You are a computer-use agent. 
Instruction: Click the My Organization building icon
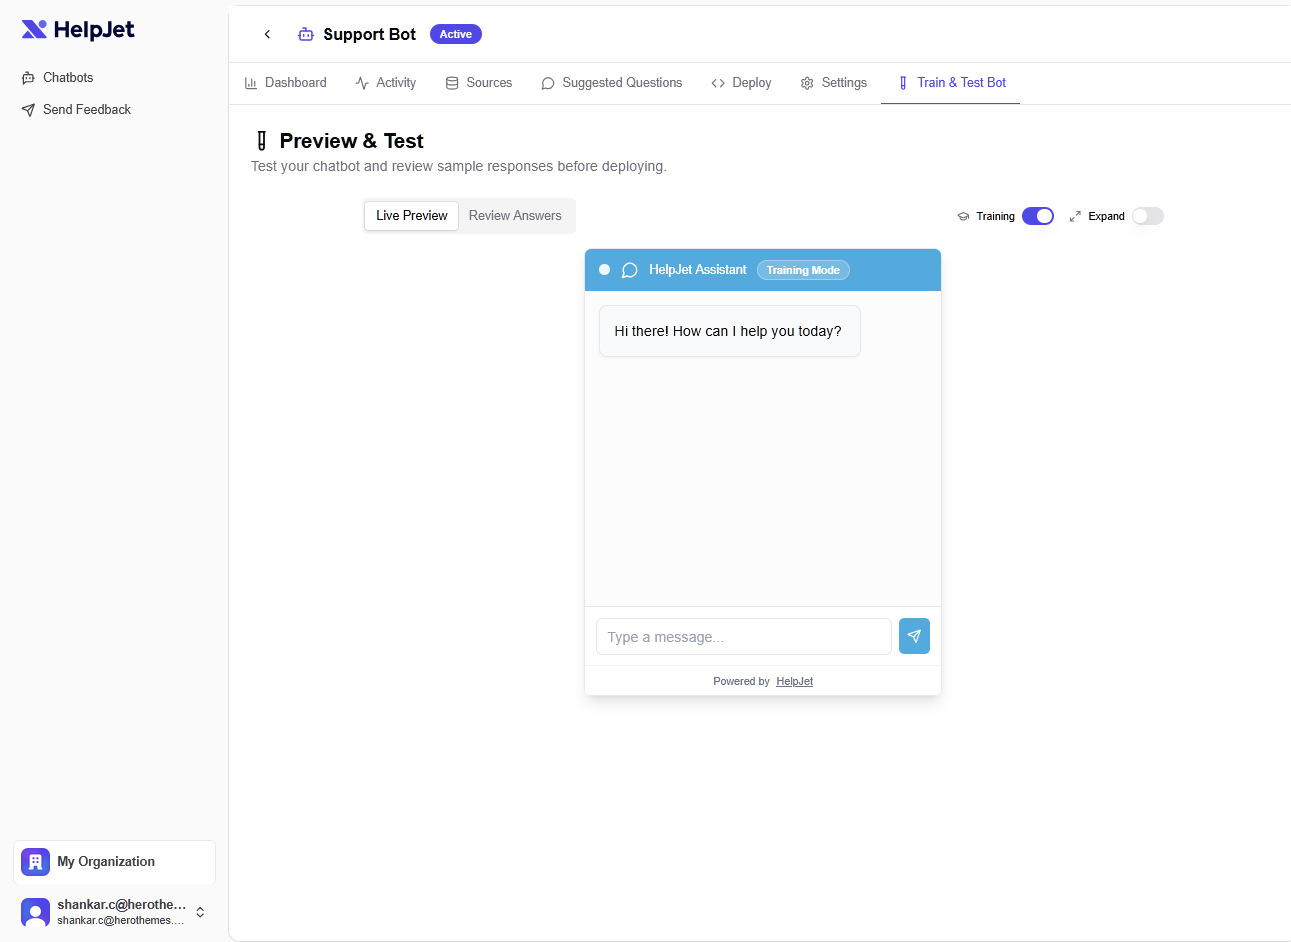pos(35,862)
